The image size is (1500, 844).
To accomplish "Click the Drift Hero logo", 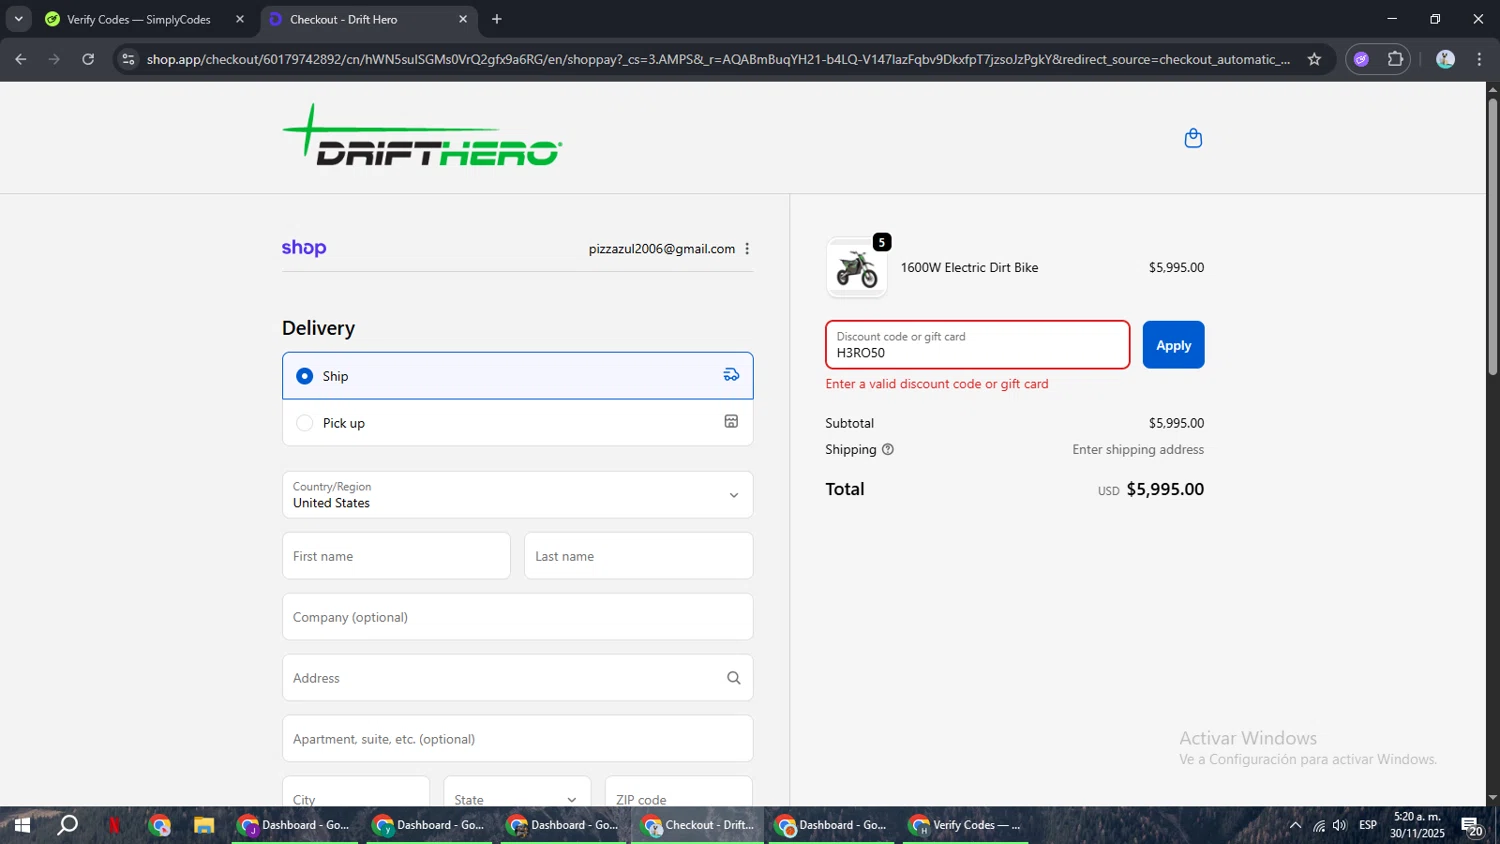I will [421, 136].
